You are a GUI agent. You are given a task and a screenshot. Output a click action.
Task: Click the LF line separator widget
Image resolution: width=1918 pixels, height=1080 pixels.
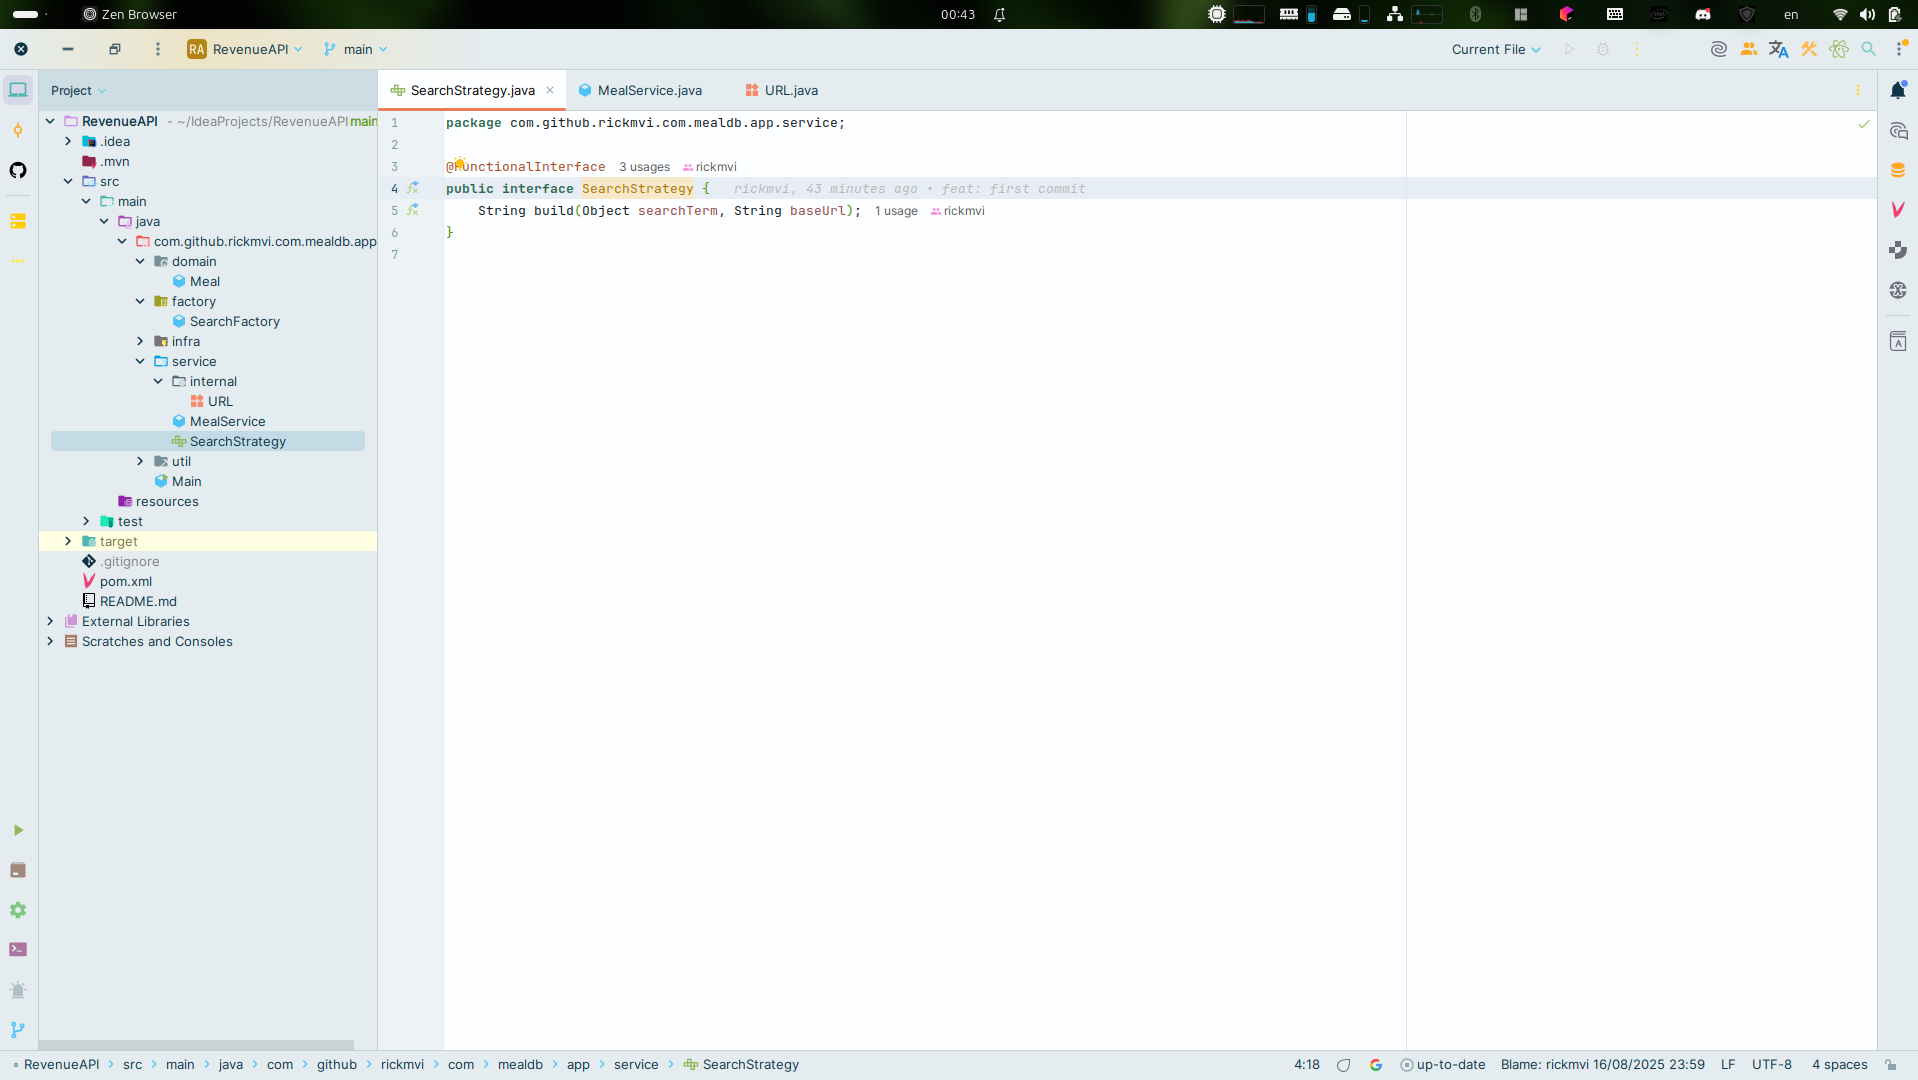pyautogui.click(x=1728, y=1065)
